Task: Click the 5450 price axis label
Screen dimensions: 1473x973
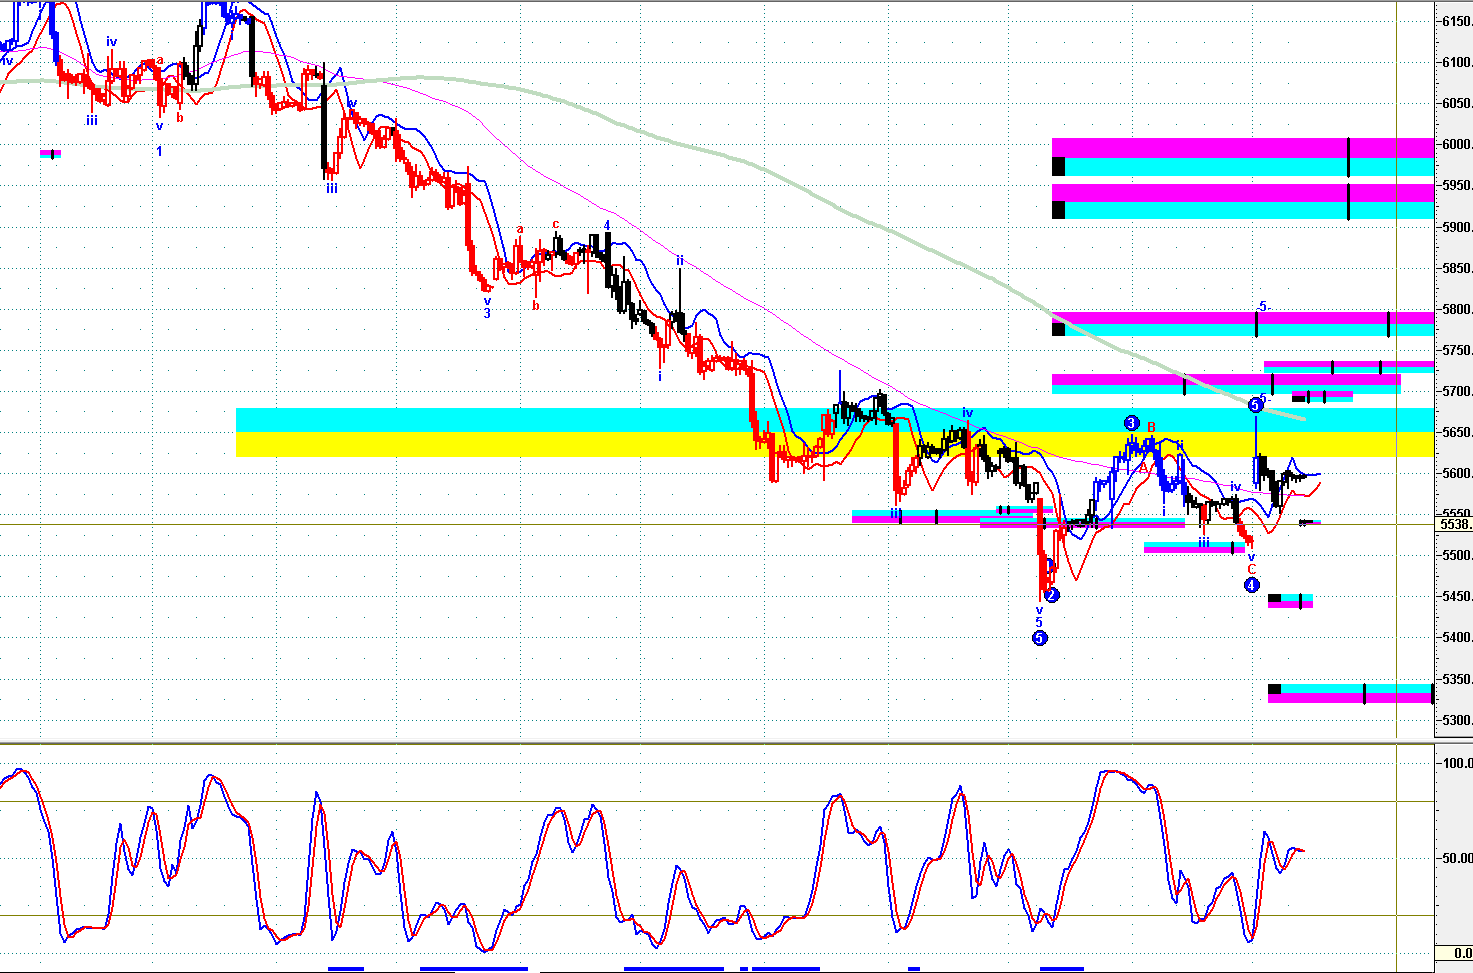Action: pos(1457,597)
